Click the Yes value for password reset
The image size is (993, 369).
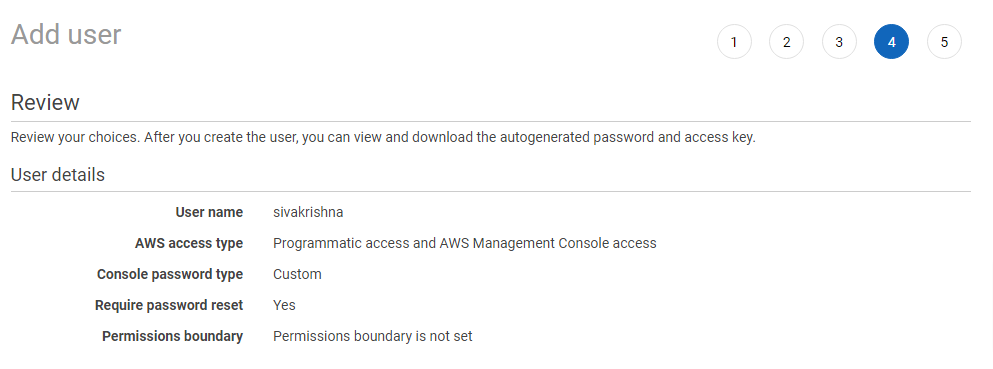[x=284, y=305]
